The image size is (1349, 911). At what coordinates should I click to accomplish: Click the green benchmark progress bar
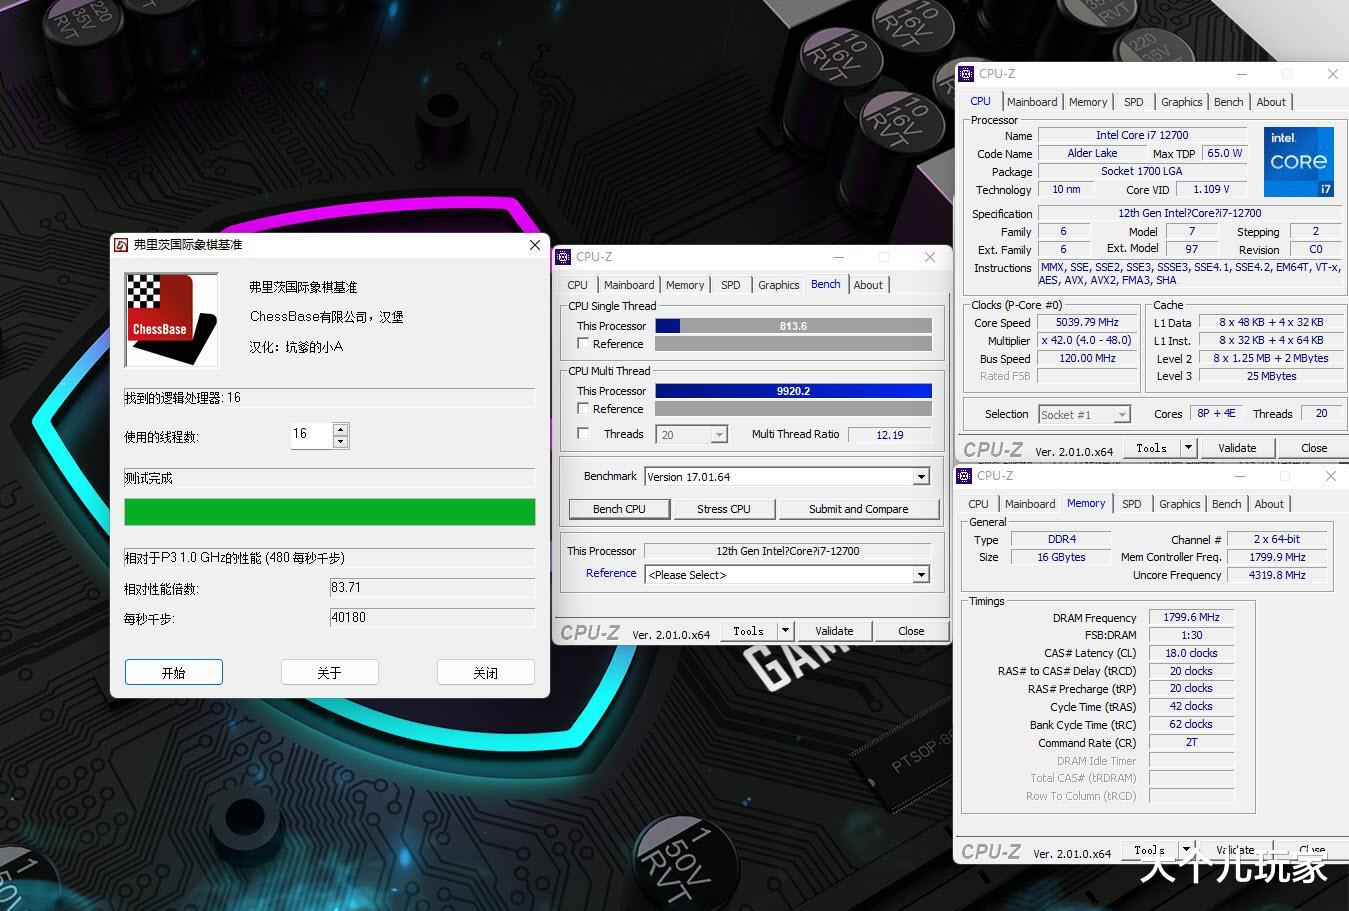coord(329,511)
